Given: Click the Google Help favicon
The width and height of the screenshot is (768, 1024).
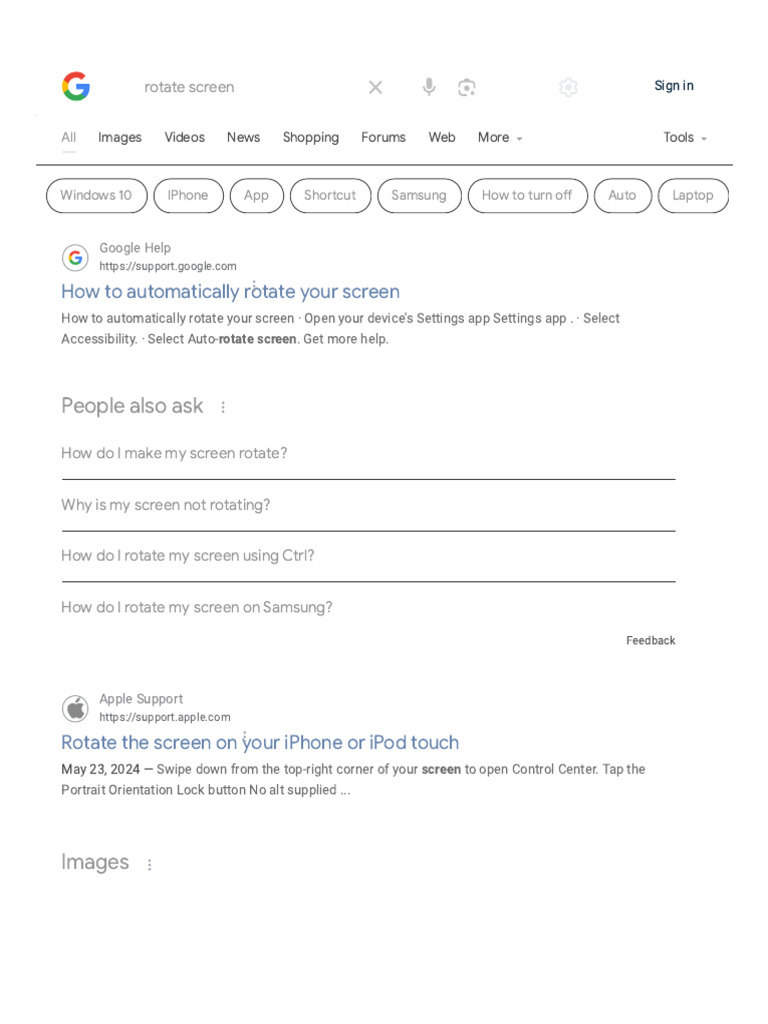Looking at the screenshot, I should coord(75,257).
